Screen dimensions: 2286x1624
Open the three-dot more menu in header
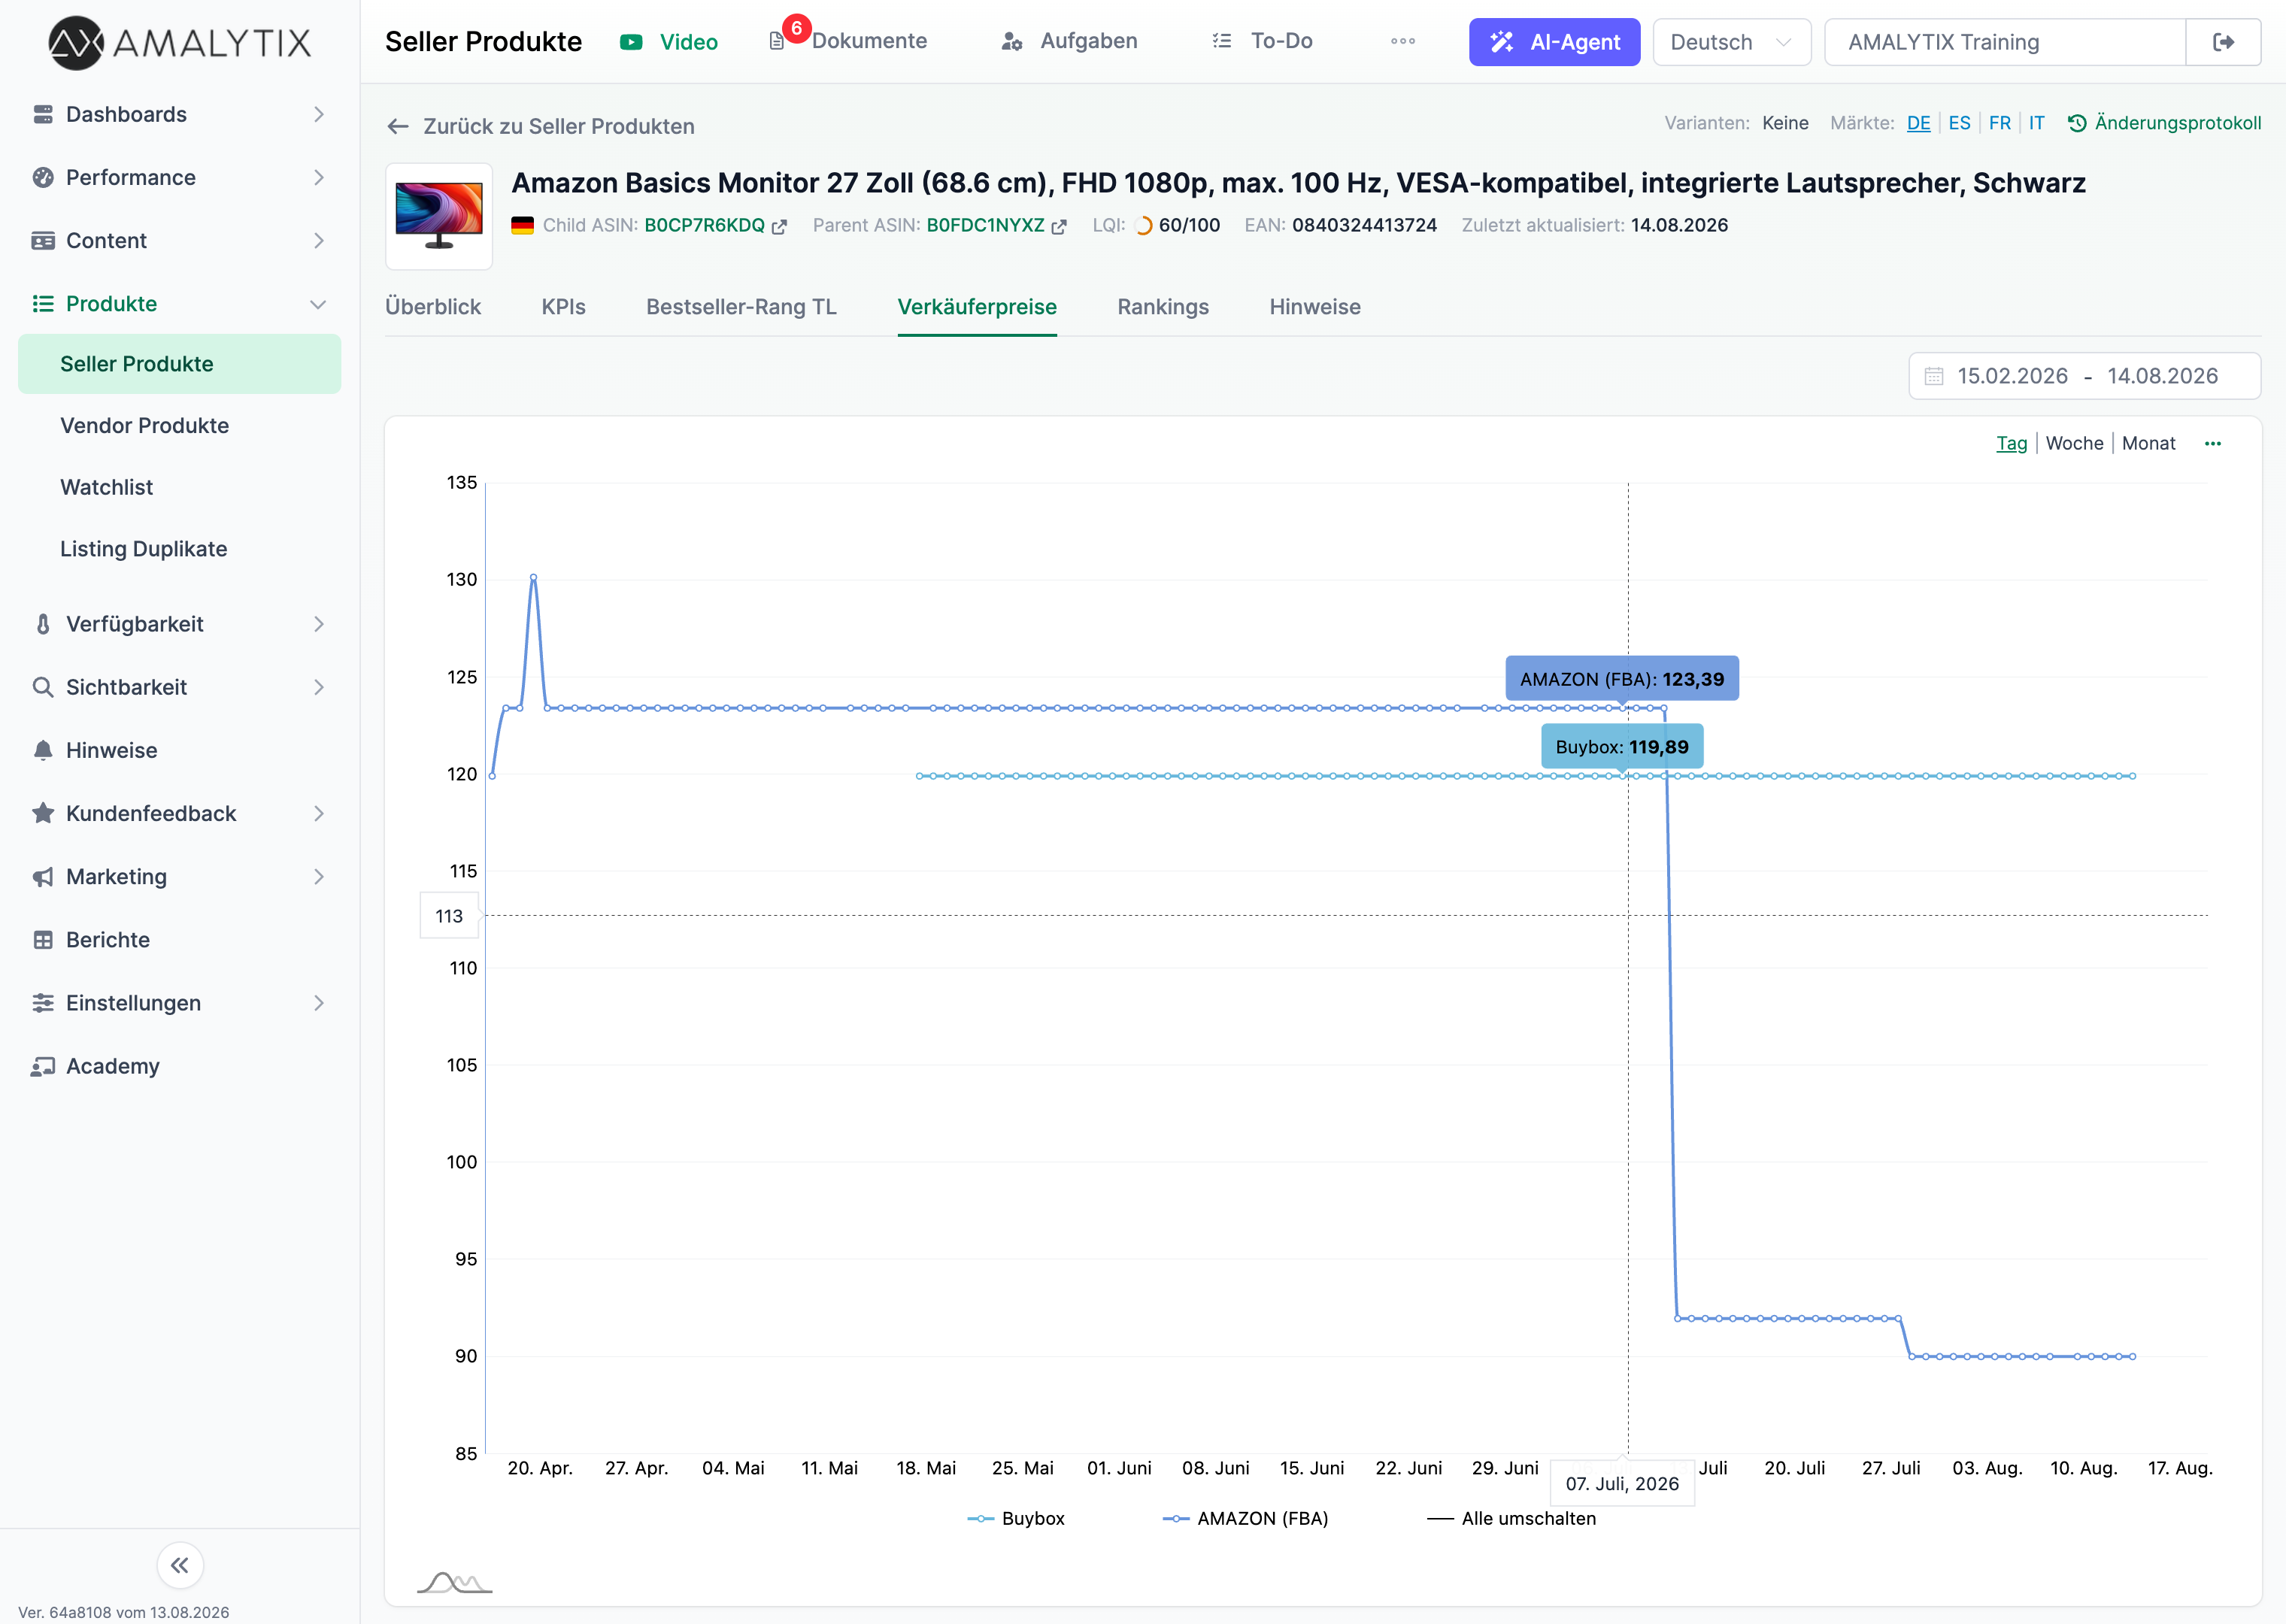1403,41
